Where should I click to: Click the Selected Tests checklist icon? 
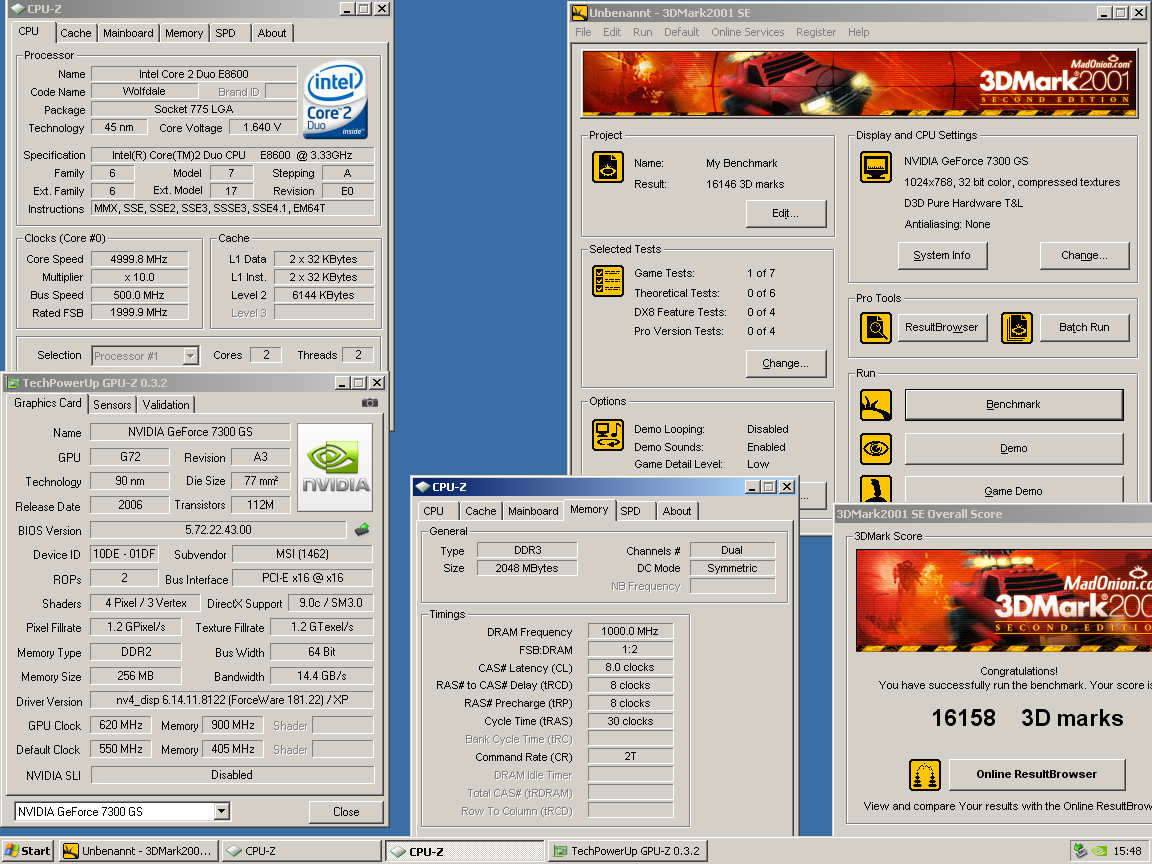(608, 281)
